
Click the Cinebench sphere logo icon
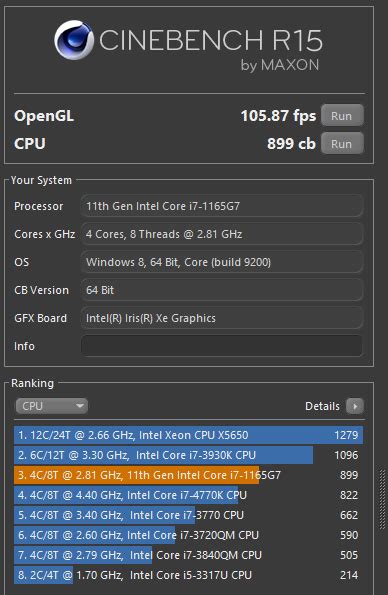pyautogui.click(x=74, y=40)
